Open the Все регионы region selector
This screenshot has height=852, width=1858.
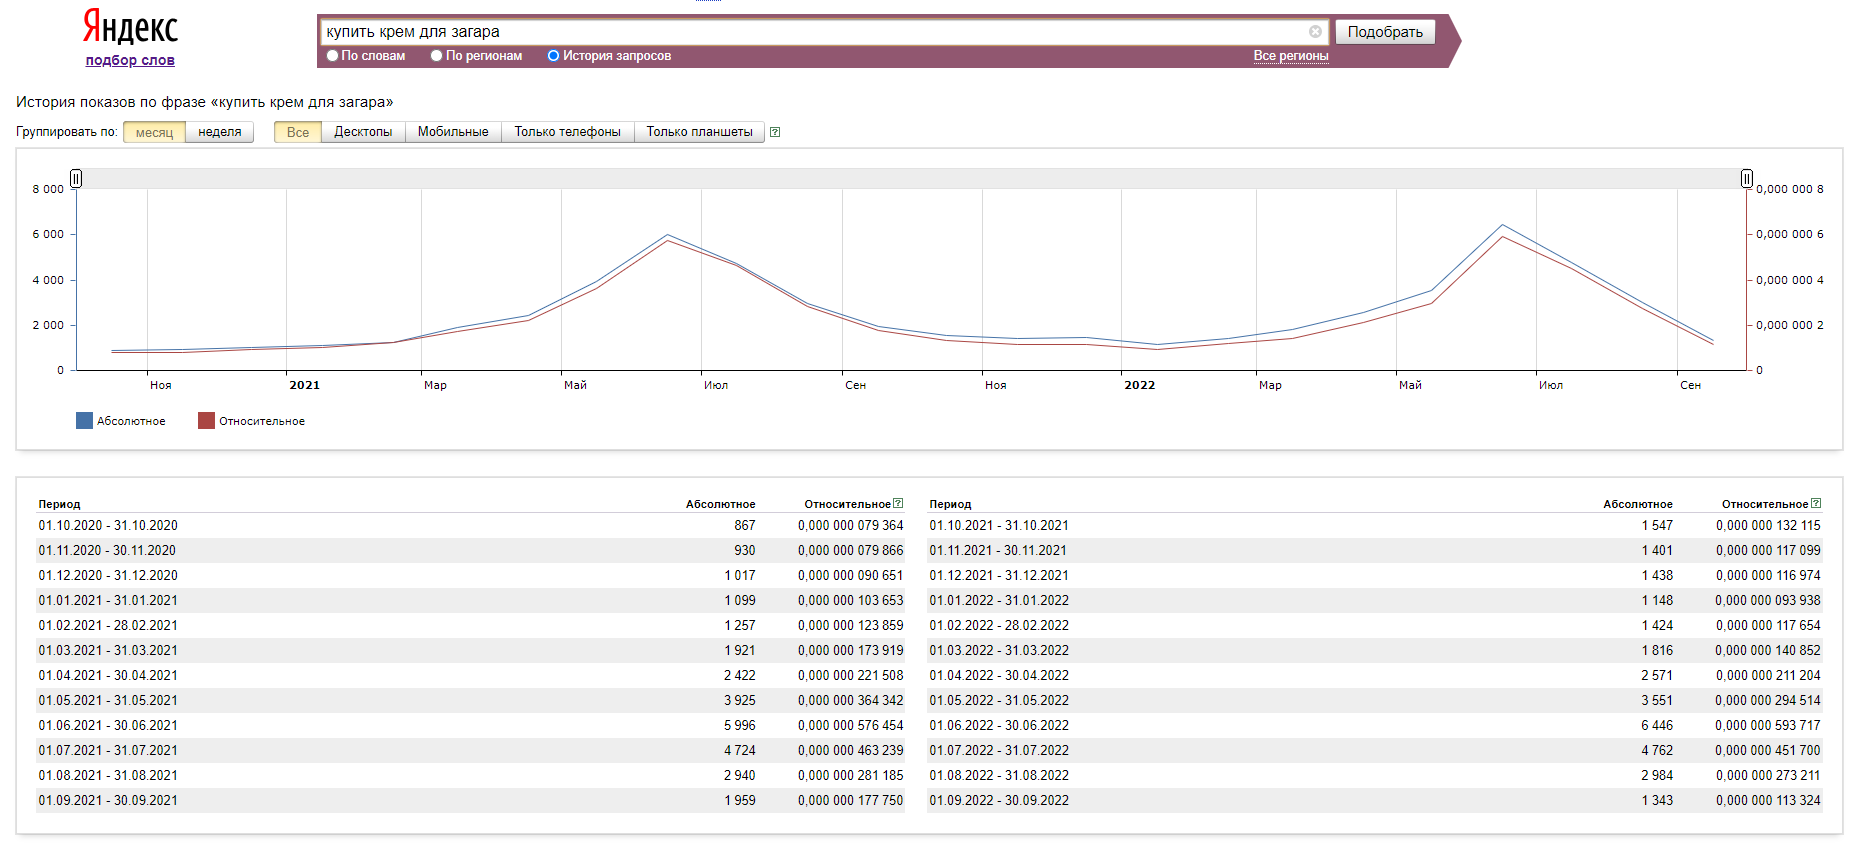coord(1291,56)
